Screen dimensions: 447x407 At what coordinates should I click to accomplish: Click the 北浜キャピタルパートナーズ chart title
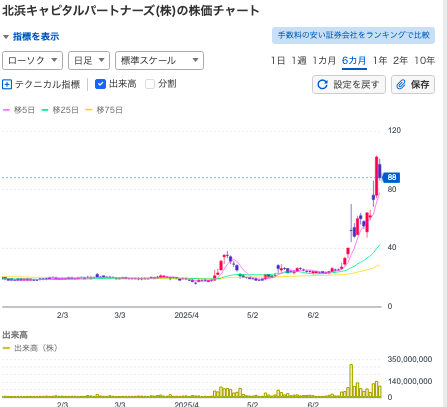tap(131, 11)
